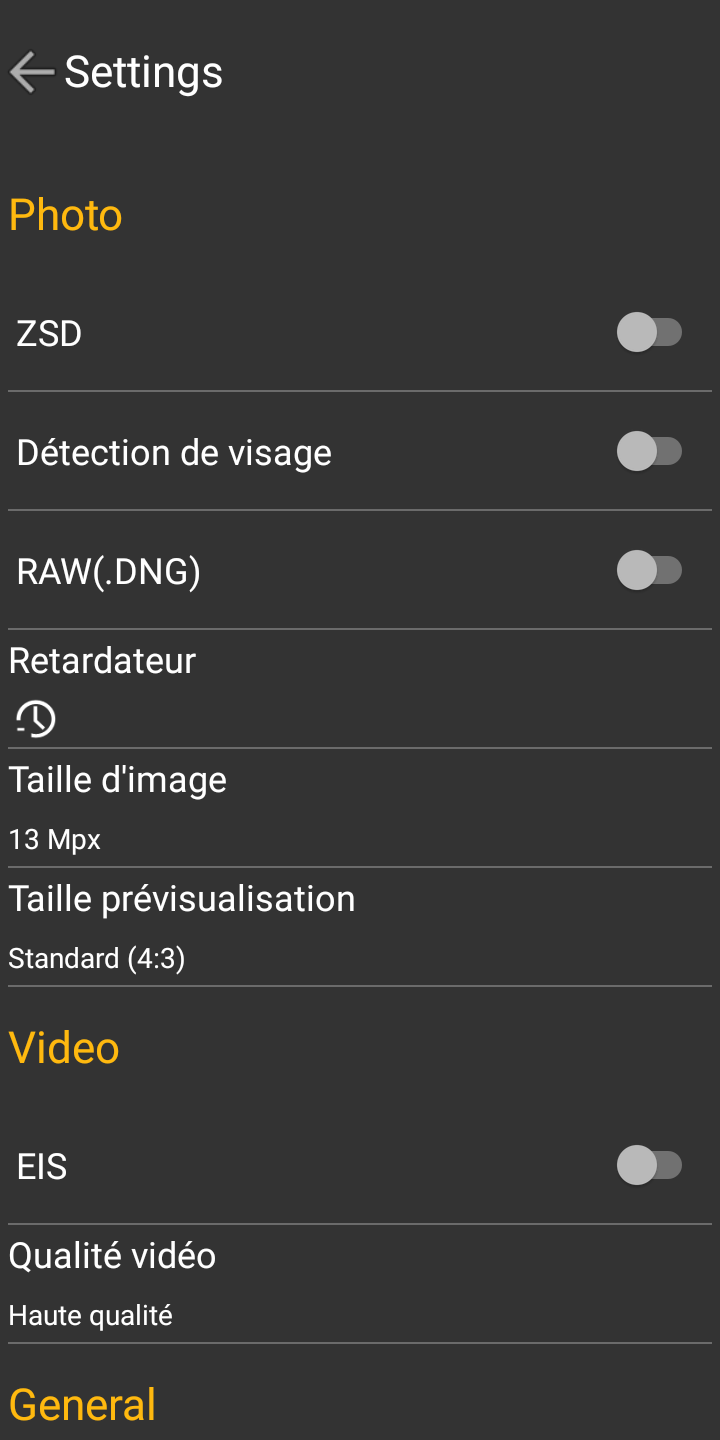The height and width of the screenshot is (1440, 720).
Task: Tap the EIS label text
Action: point(42,1166)
